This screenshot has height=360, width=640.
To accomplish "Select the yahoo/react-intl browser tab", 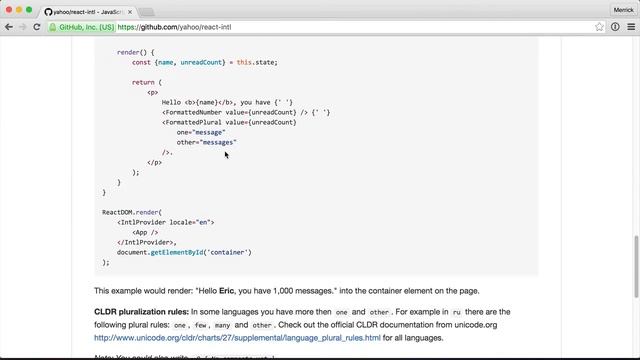I will point(88,12).
